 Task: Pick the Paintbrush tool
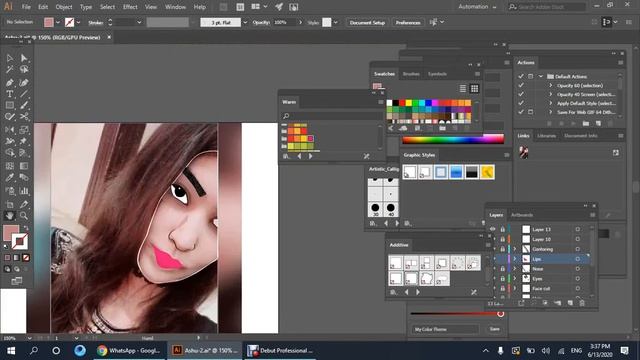coord(24,105)
